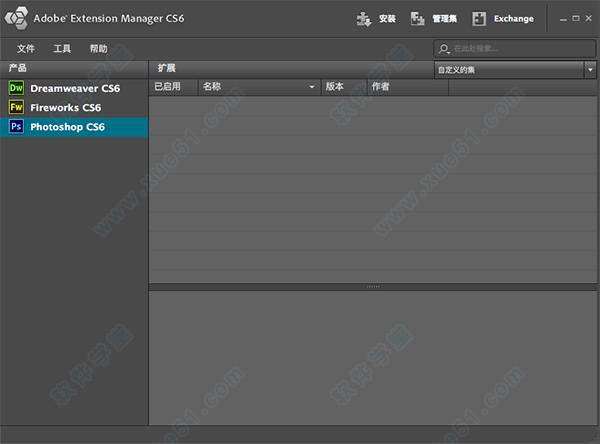This screenshot has height=444, width=600.
Task: Click the Dreamweaver Dw product icon
Action: (16, 88)
